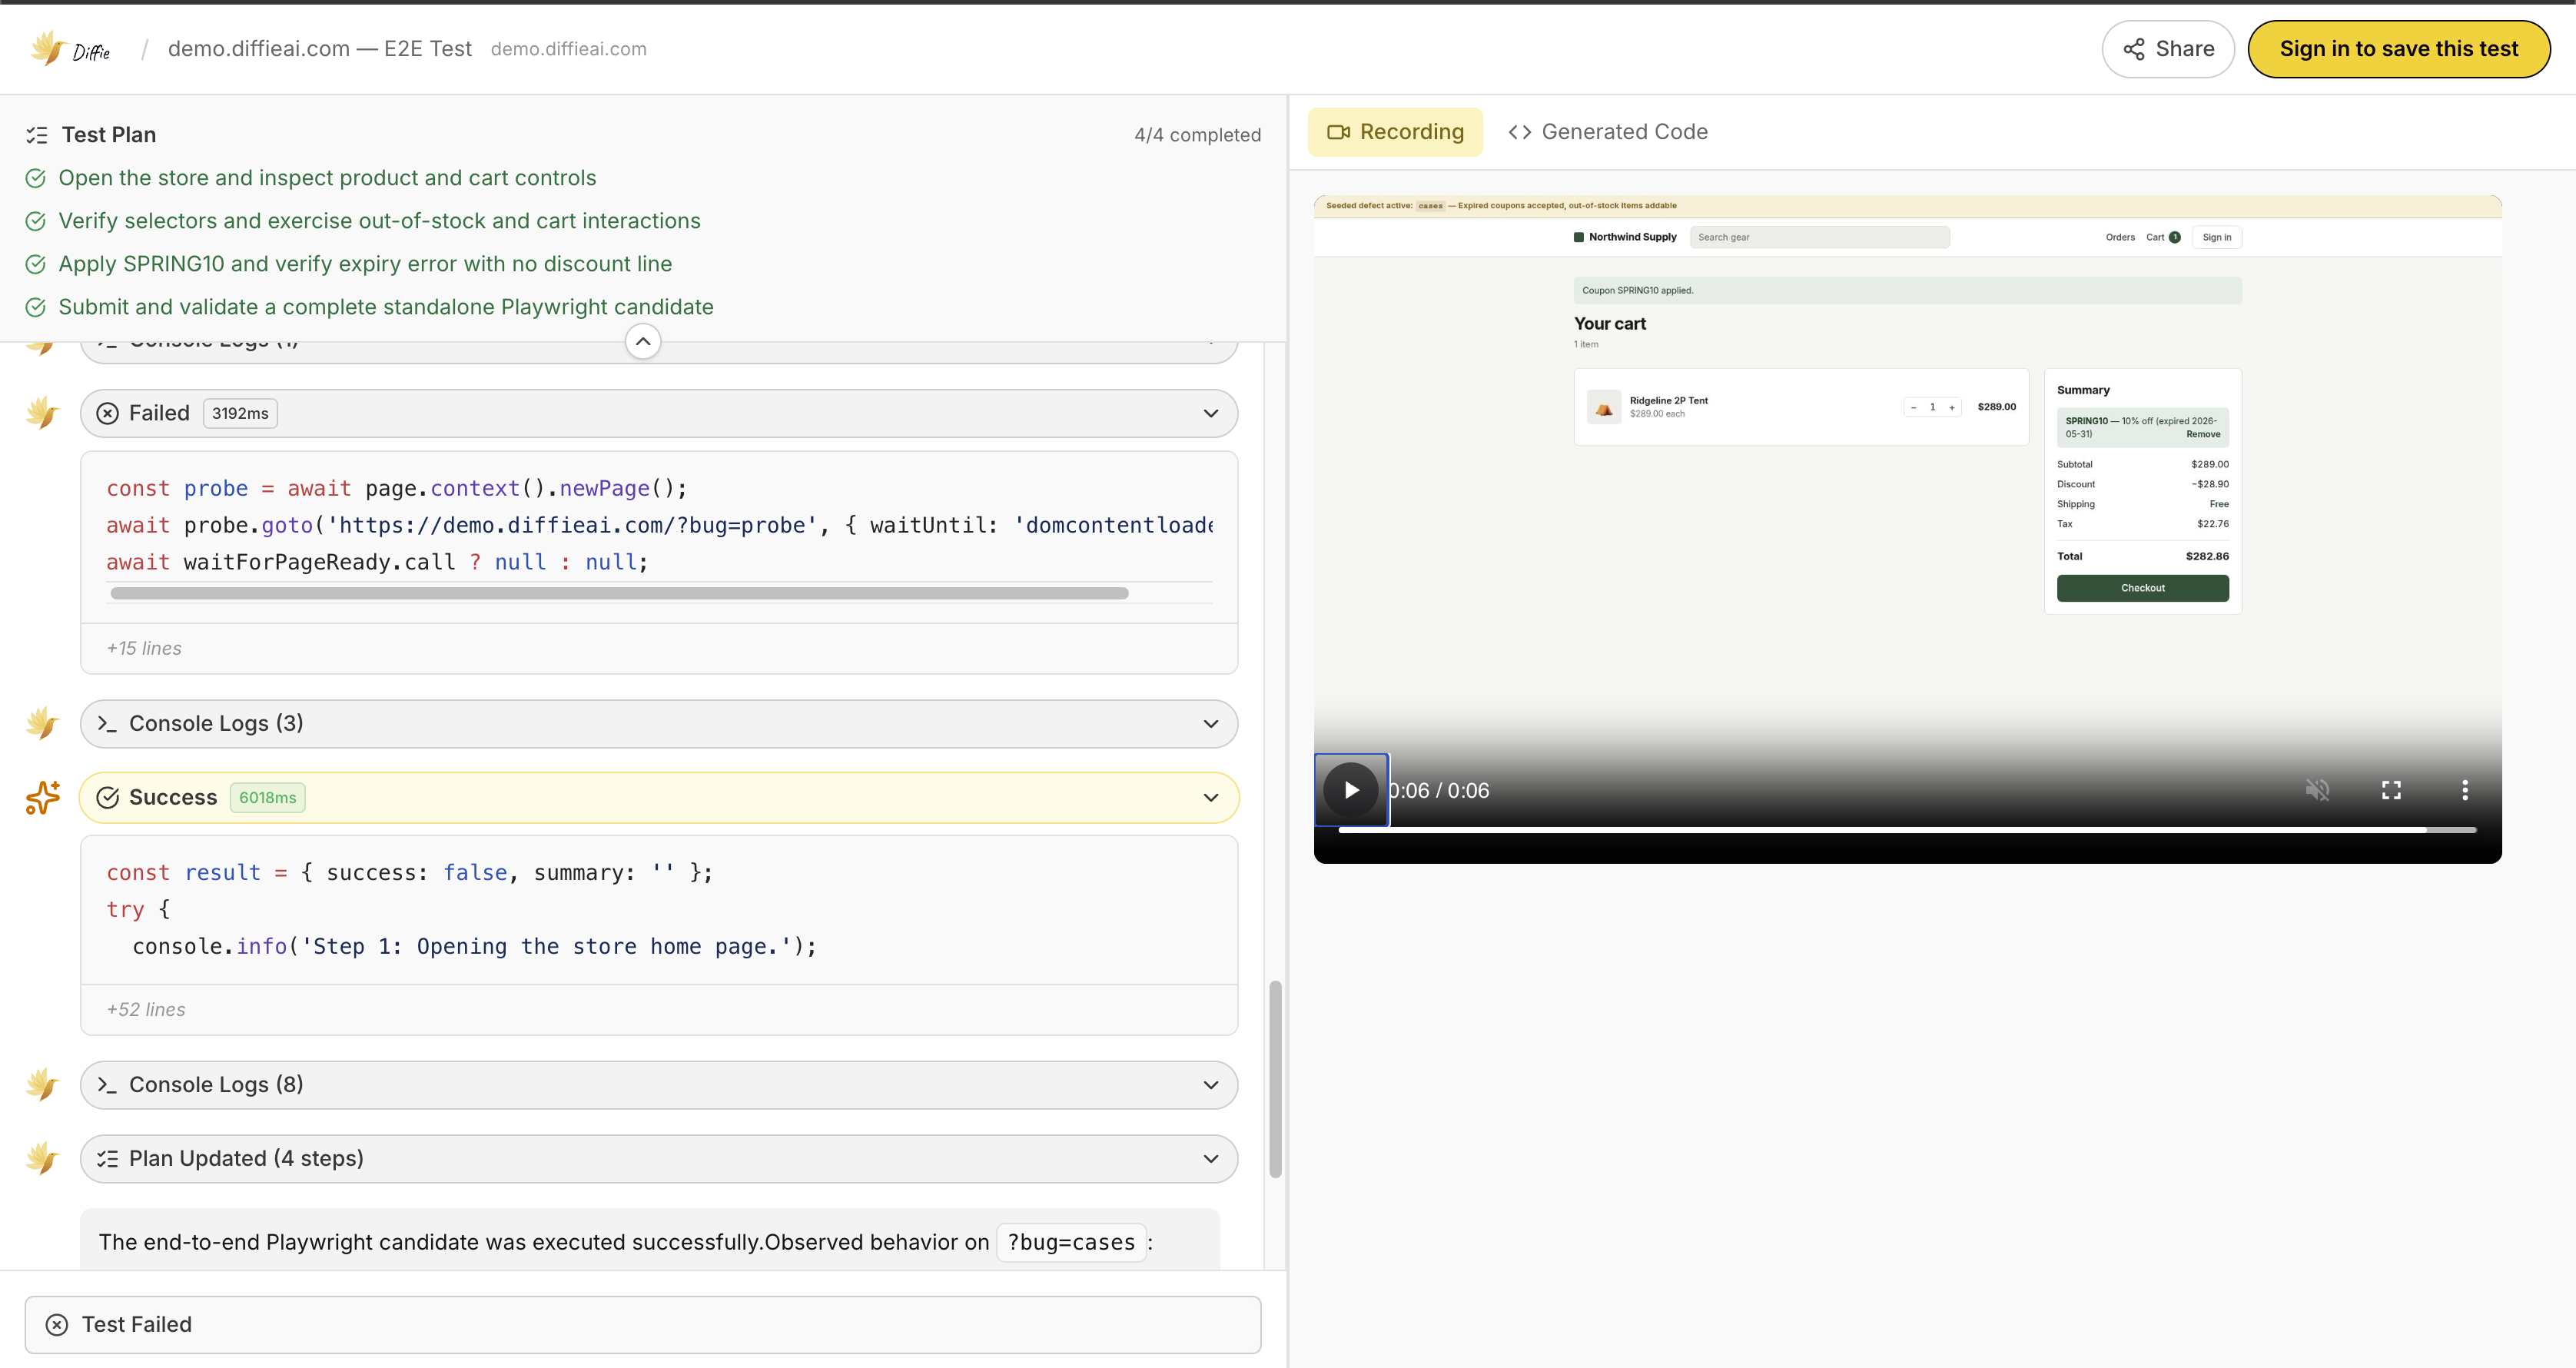Toggle the Success step chevron
Screen dimensions: 2576x1368
coord(1211,797)
